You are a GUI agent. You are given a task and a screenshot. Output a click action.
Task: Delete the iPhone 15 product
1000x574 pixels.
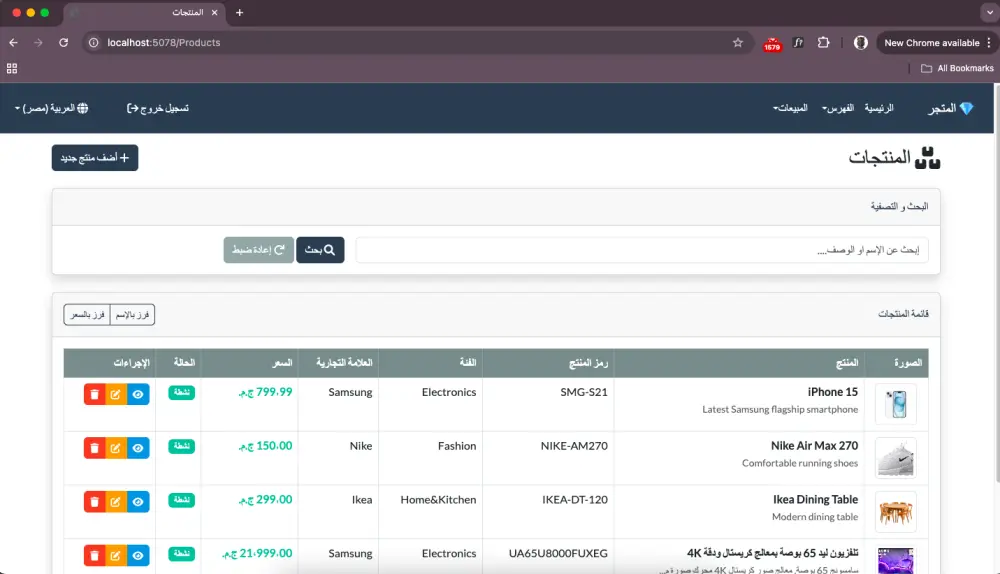94,394
